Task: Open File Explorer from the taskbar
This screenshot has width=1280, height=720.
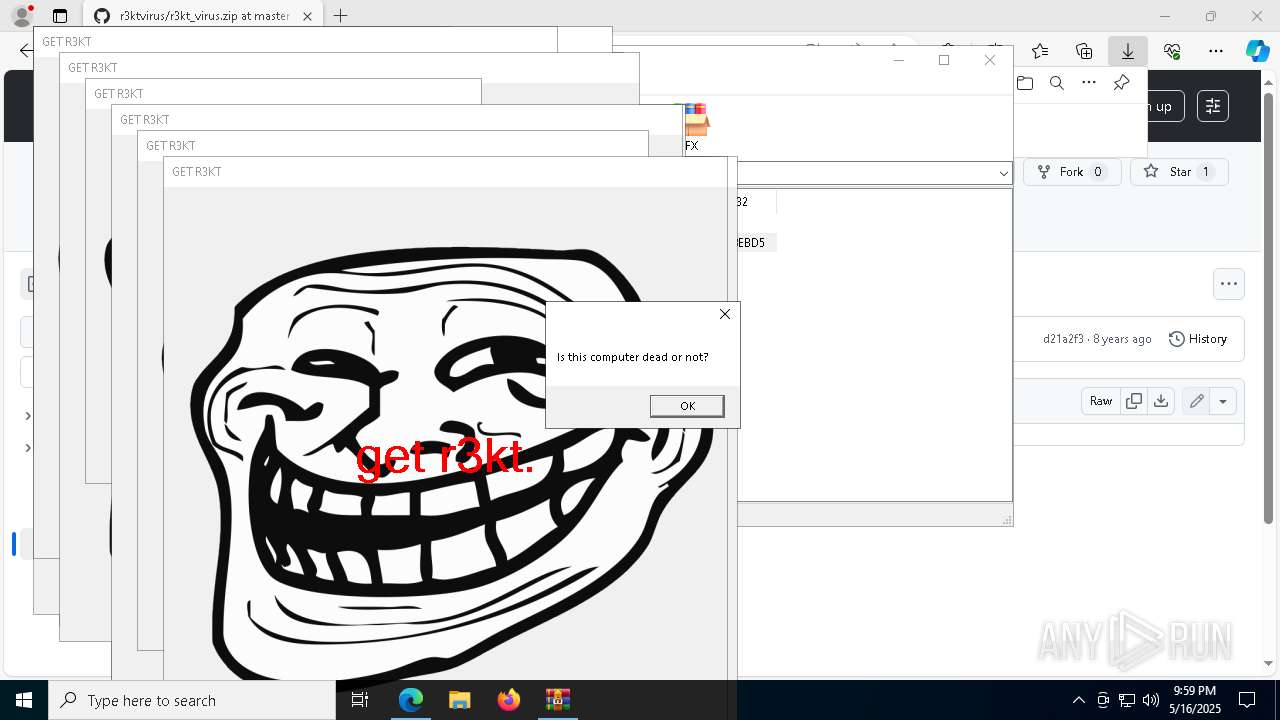Action: tap(459, 700)
